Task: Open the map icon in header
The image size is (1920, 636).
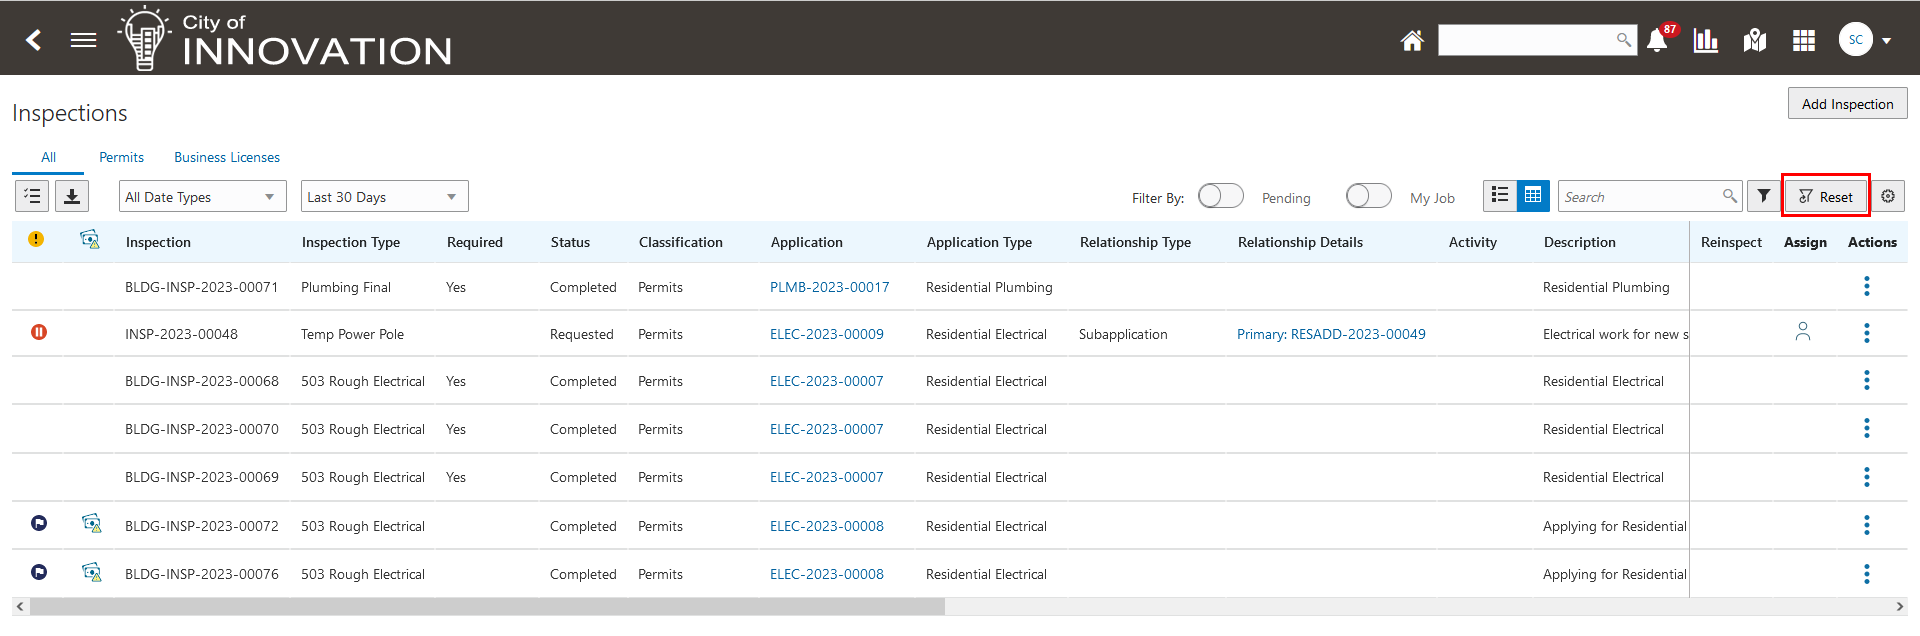Action: tap(1754, 40)
